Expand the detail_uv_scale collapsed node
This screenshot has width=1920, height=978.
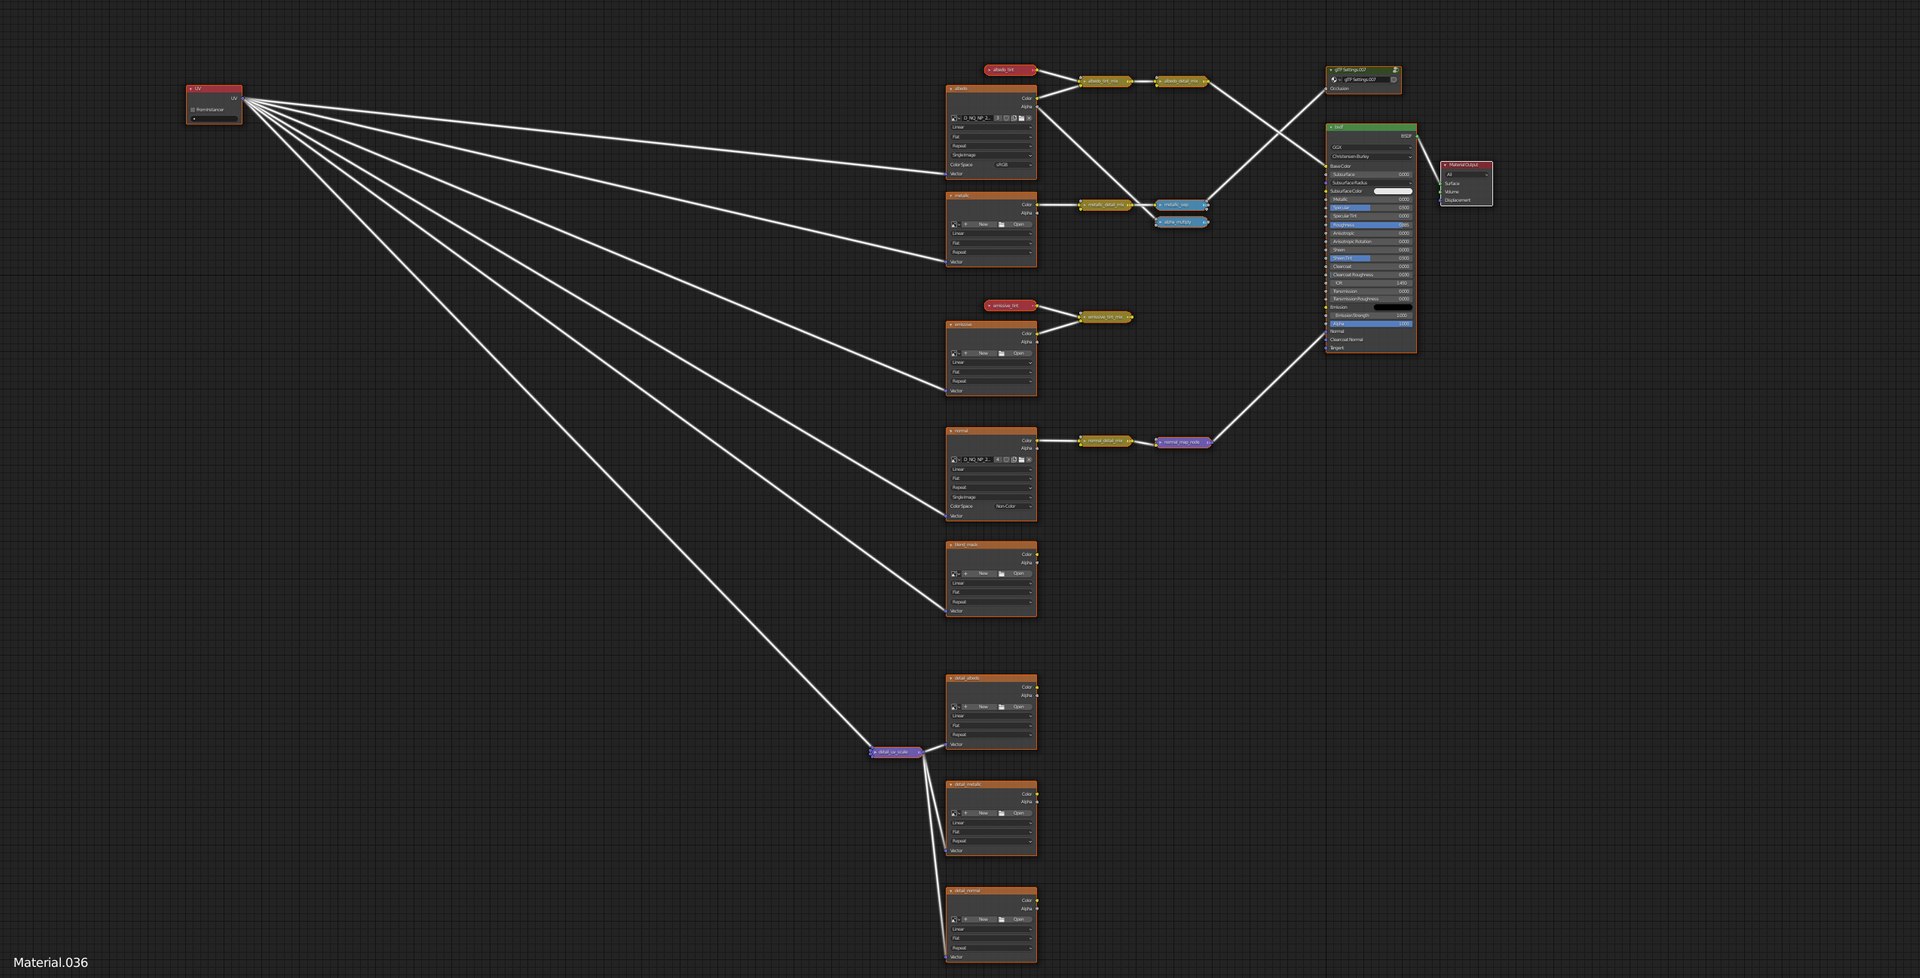click(875, 752)
